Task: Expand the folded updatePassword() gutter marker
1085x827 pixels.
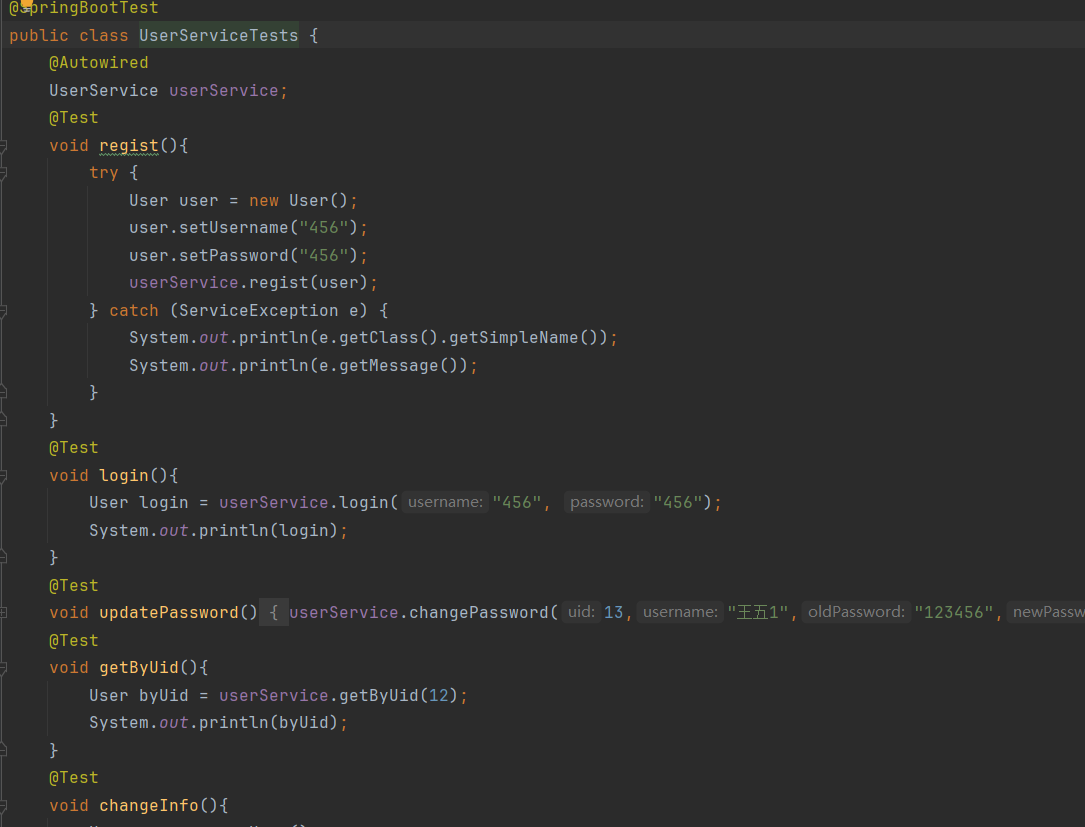Action: coord(3,612)
